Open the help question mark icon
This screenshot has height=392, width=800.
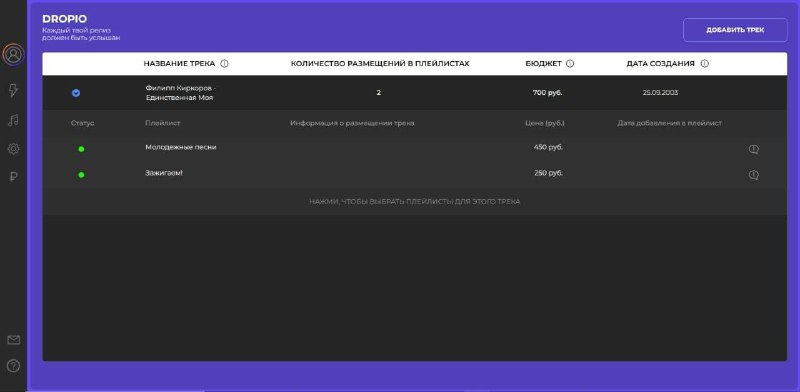(14, 366)
